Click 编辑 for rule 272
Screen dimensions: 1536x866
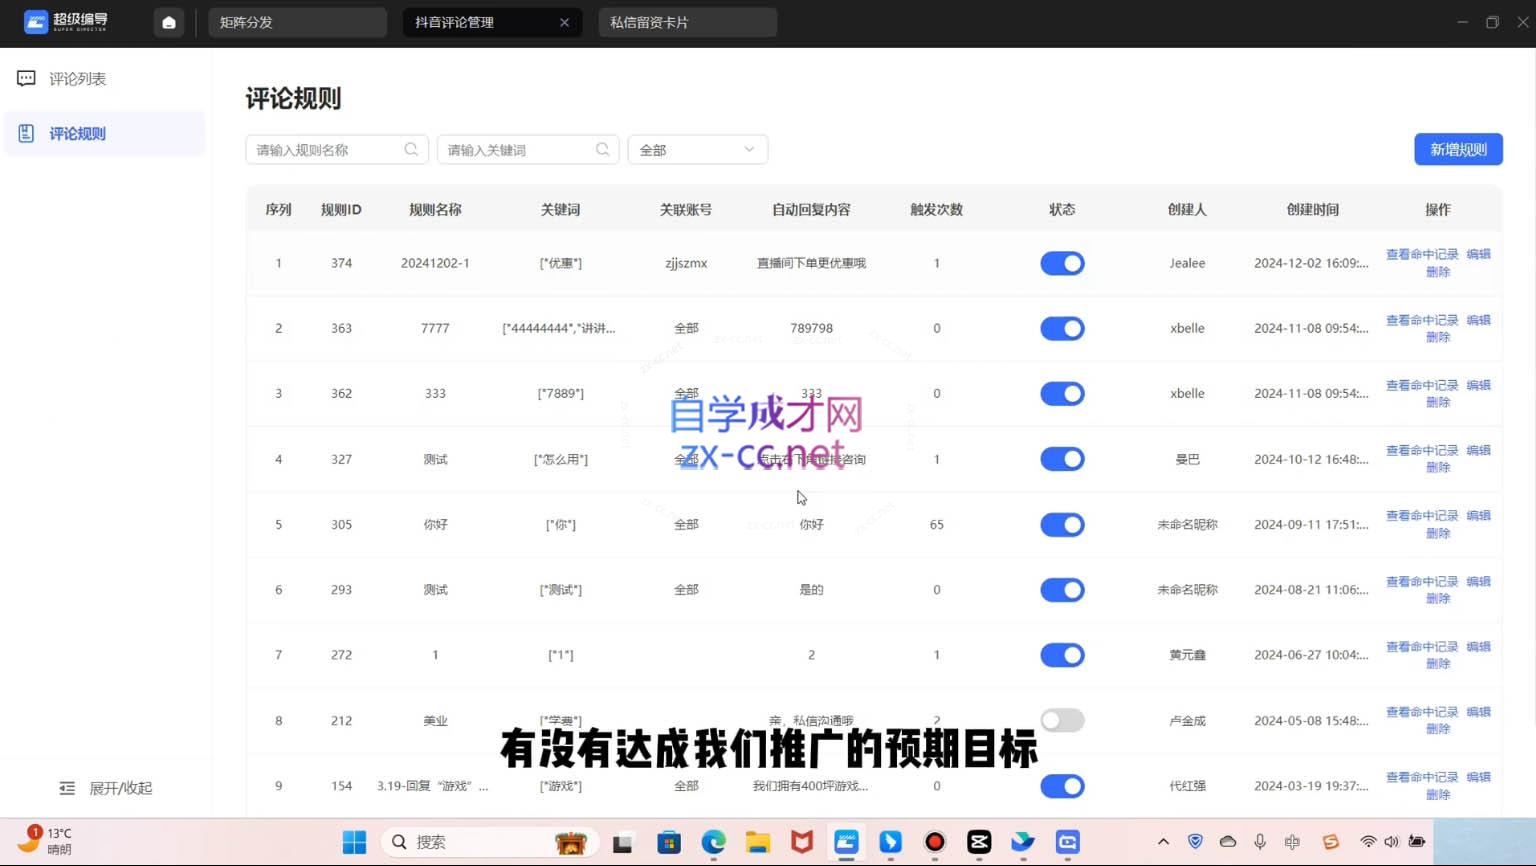1478,646
